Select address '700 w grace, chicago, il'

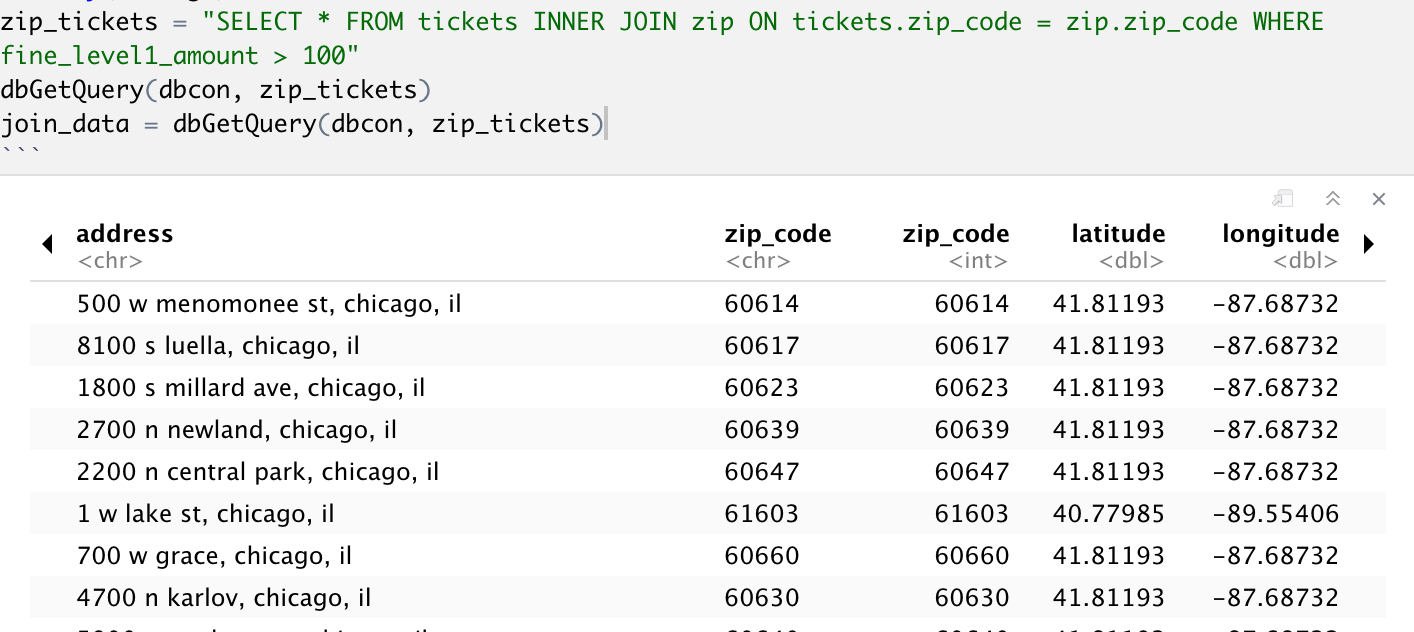tap(214, 555)
